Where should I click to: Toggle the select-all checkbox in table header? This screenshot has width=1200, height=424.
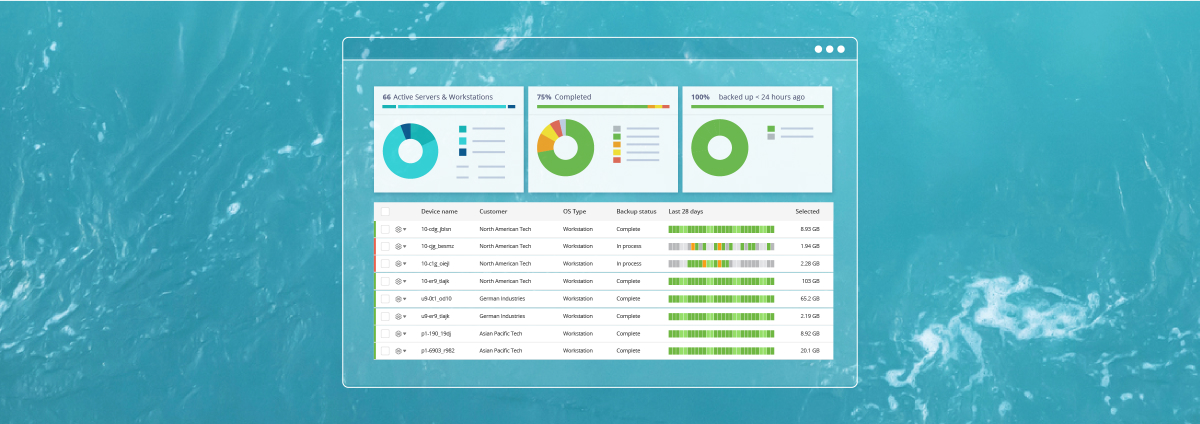(x=385, y=211)
